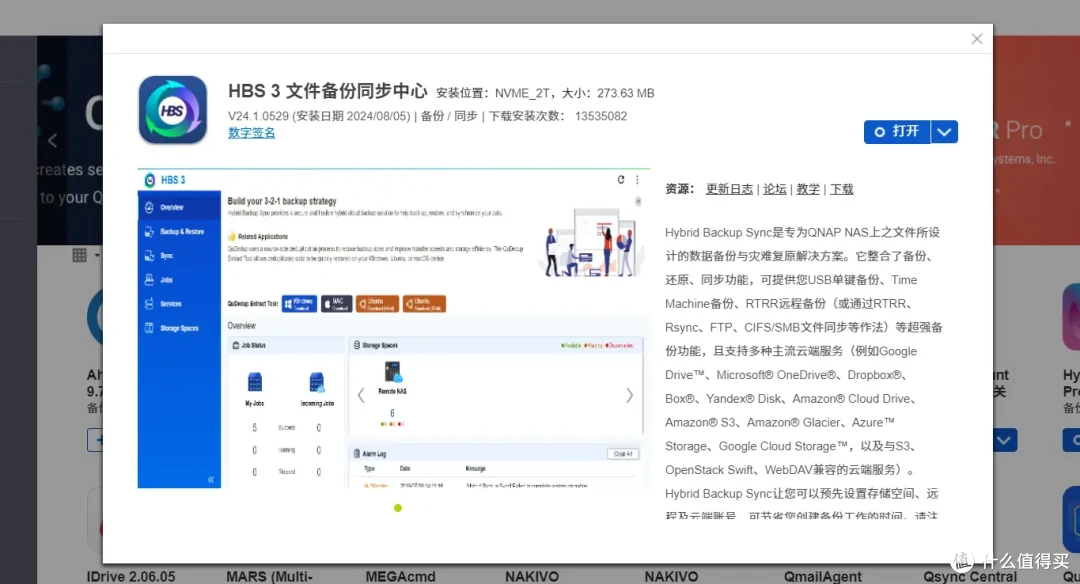Click the Windows QuDedup extract tool button
The width and height of the screenshot is (1080, 584).
[299, 304]
